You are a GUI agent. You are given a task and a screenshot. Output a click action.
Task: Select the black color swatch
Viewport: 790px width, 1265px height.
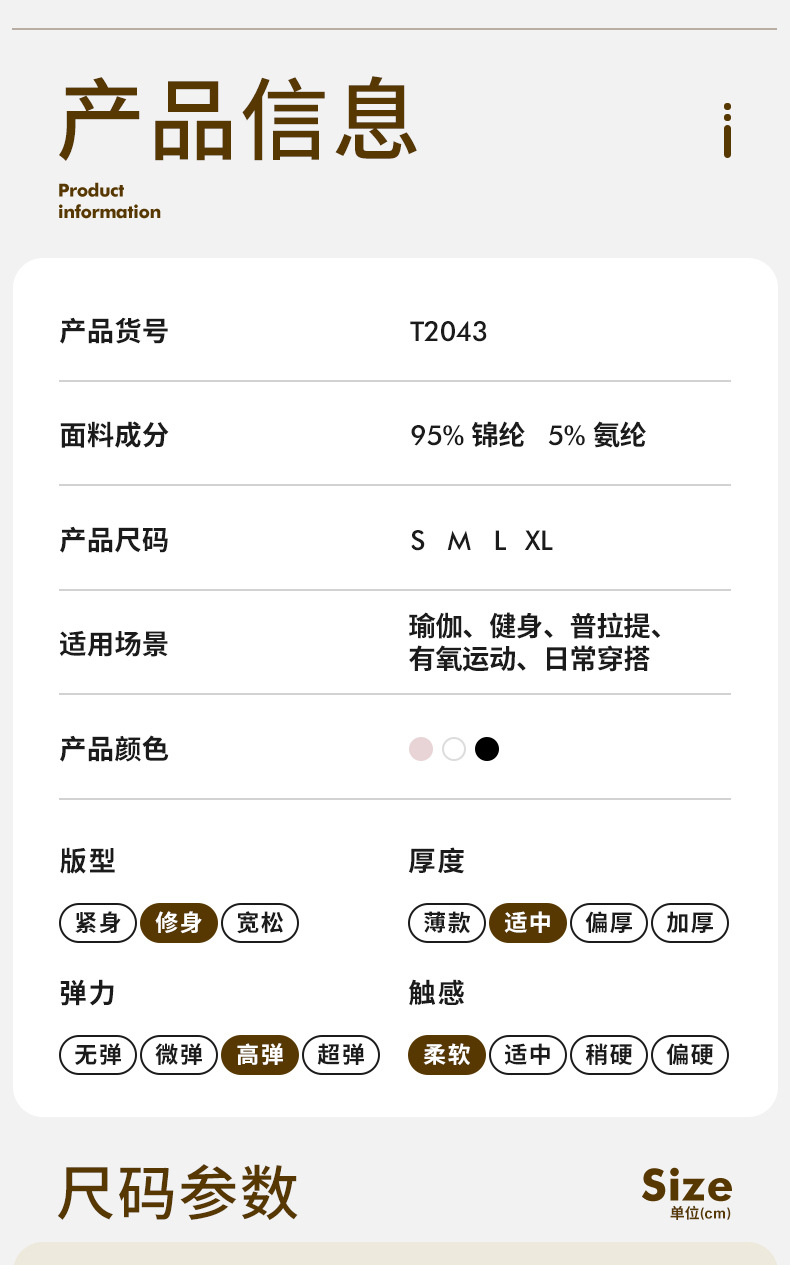pos(487,749)
